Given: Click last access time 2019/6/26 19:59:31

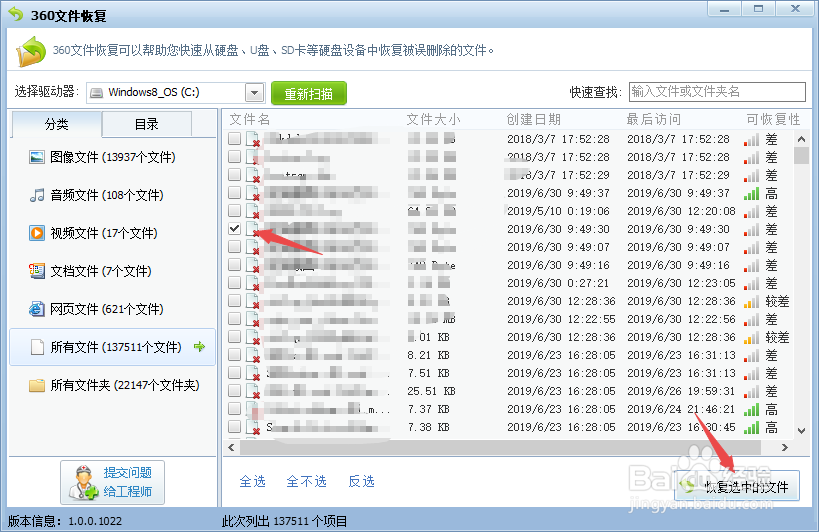Looking at the screenshot, I should click(681, 391).
